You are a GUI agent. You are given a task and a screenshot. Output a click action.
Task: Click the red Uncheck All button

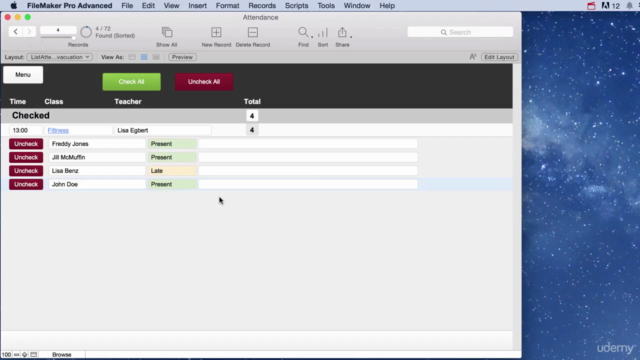coord(204,82)
